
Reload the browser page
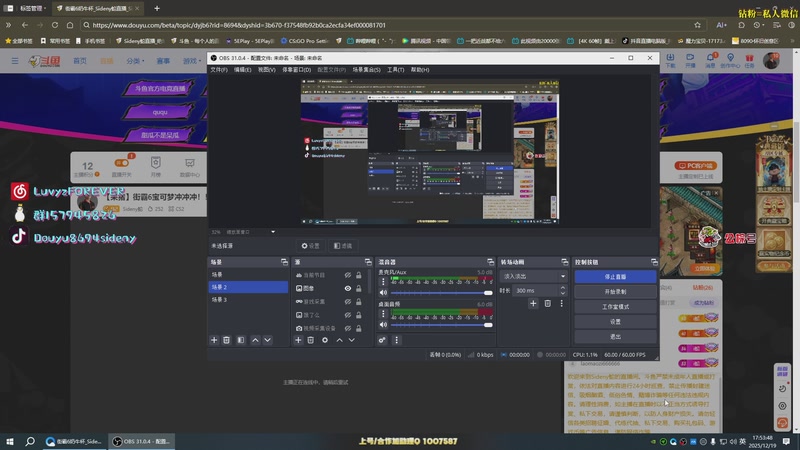coord(55,25)
